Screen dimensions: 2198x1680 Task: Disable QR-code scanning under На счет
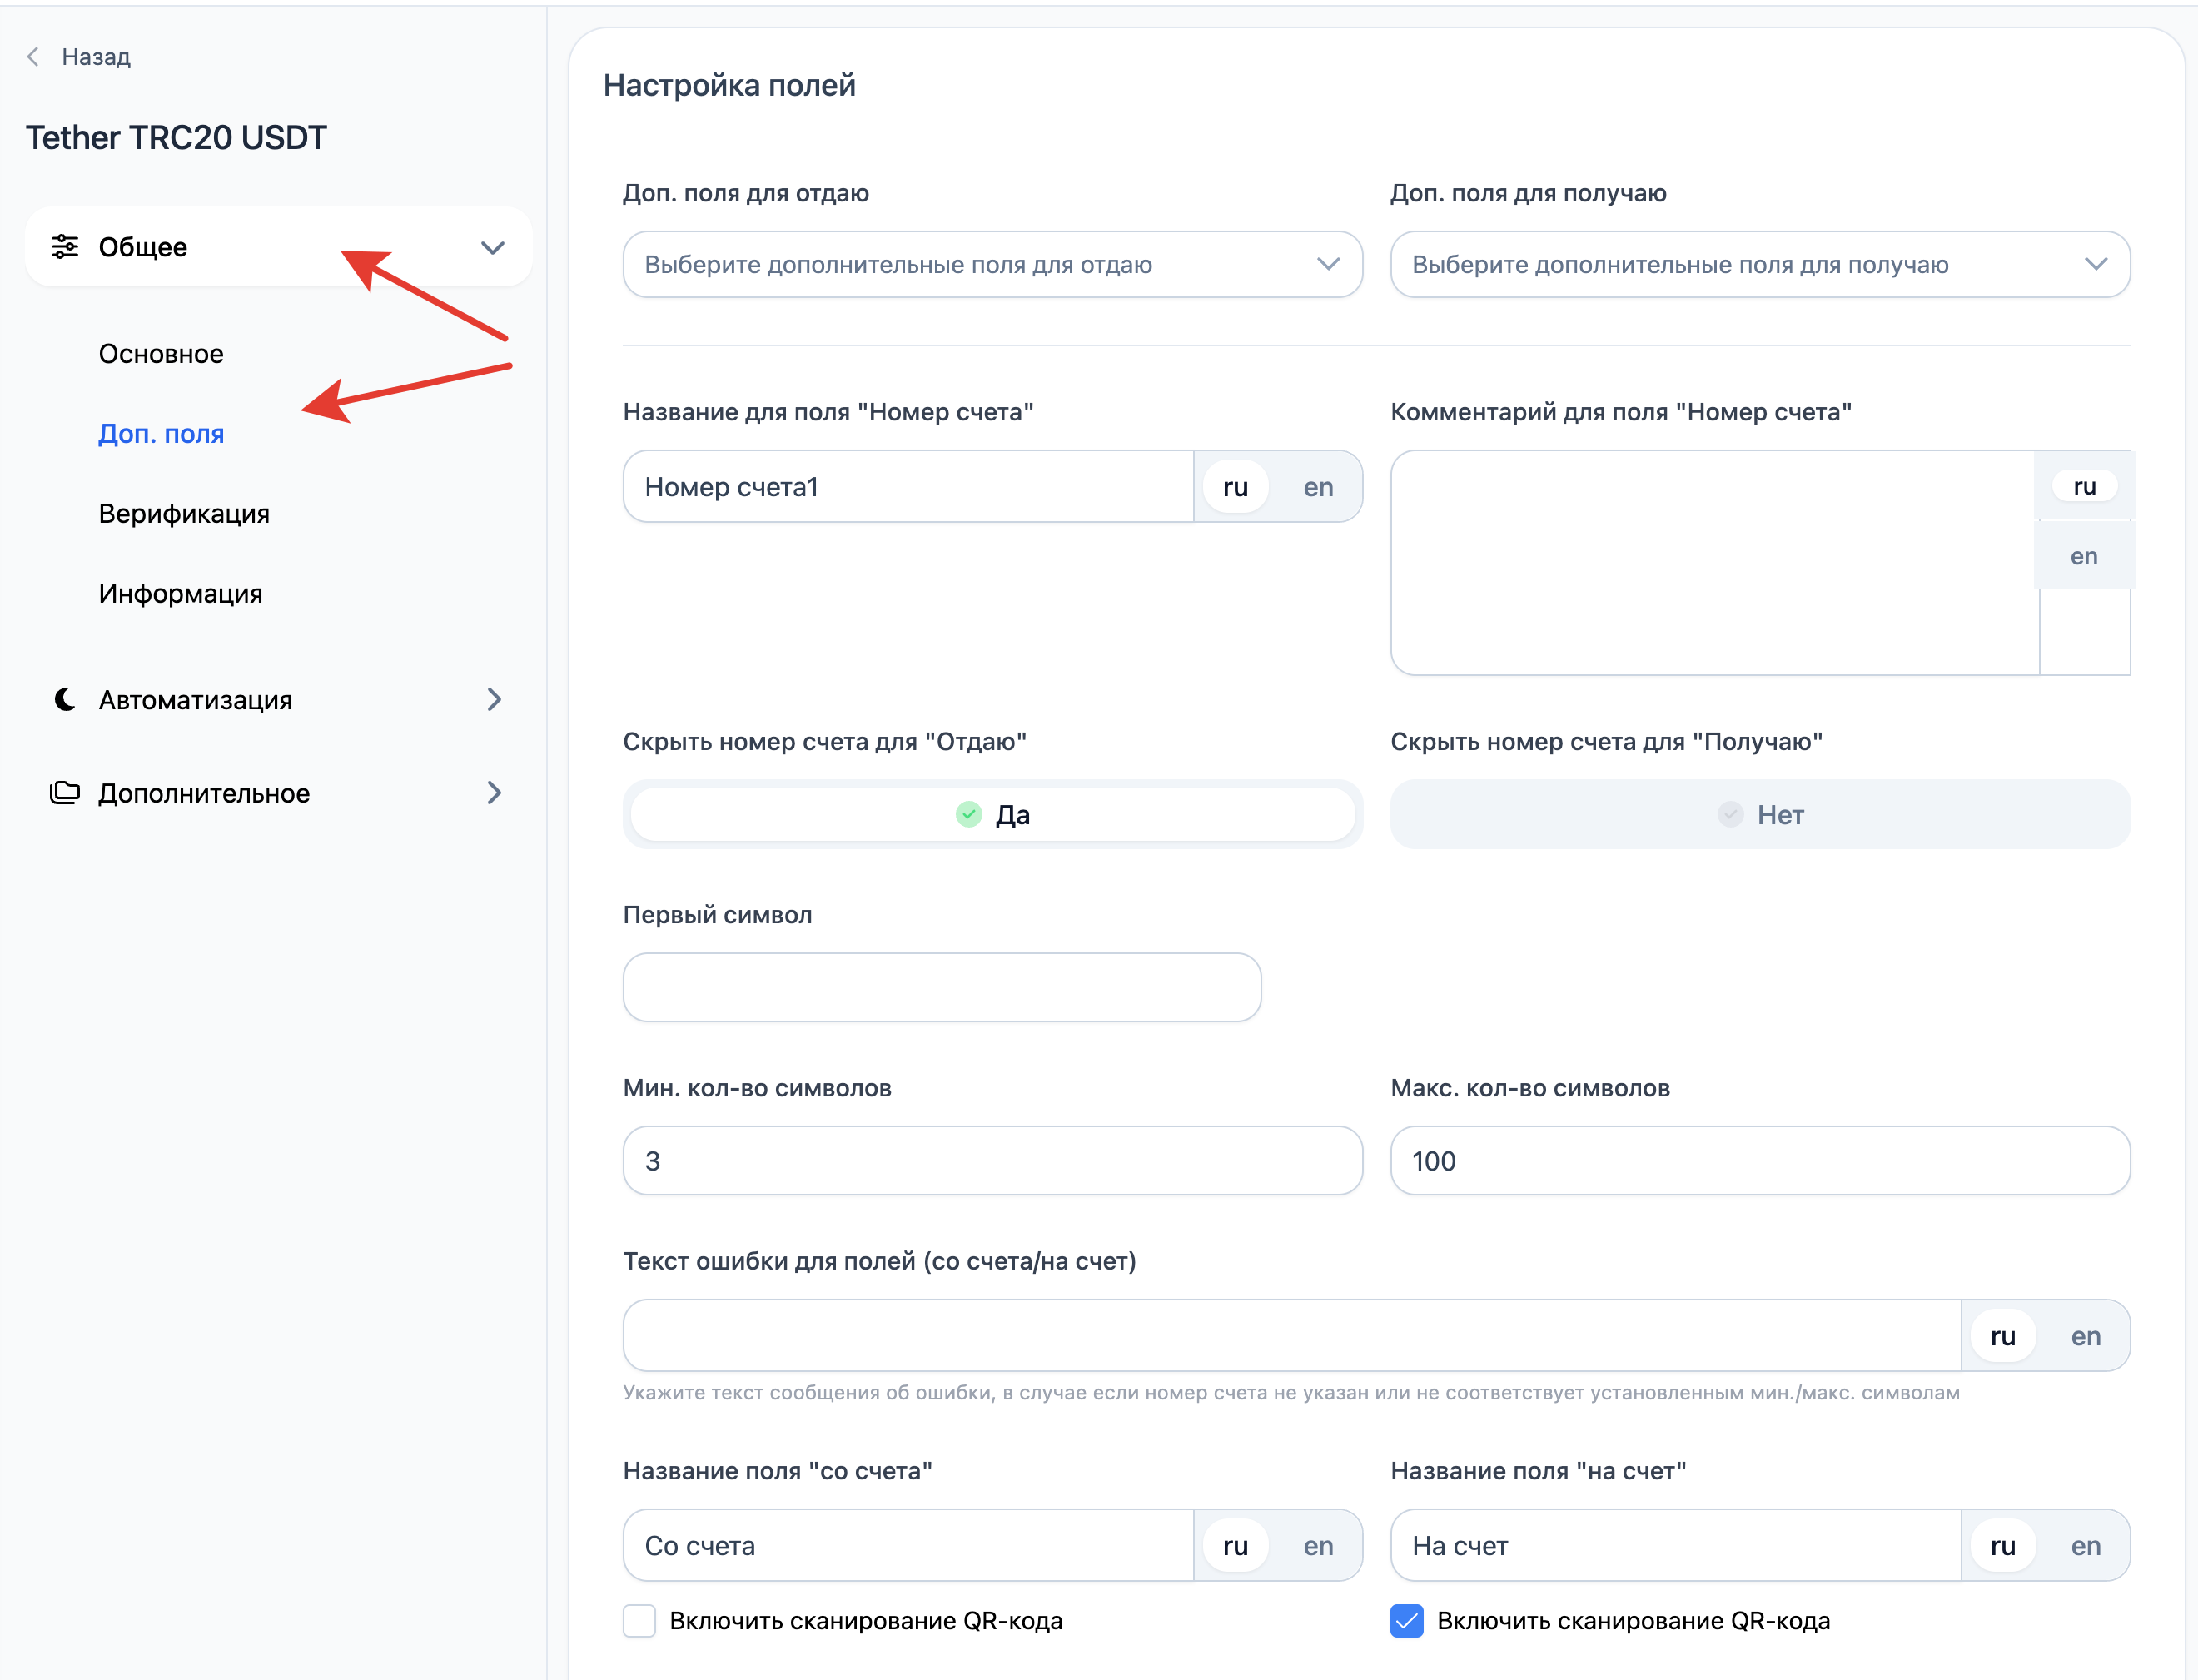(1407, 1620)
